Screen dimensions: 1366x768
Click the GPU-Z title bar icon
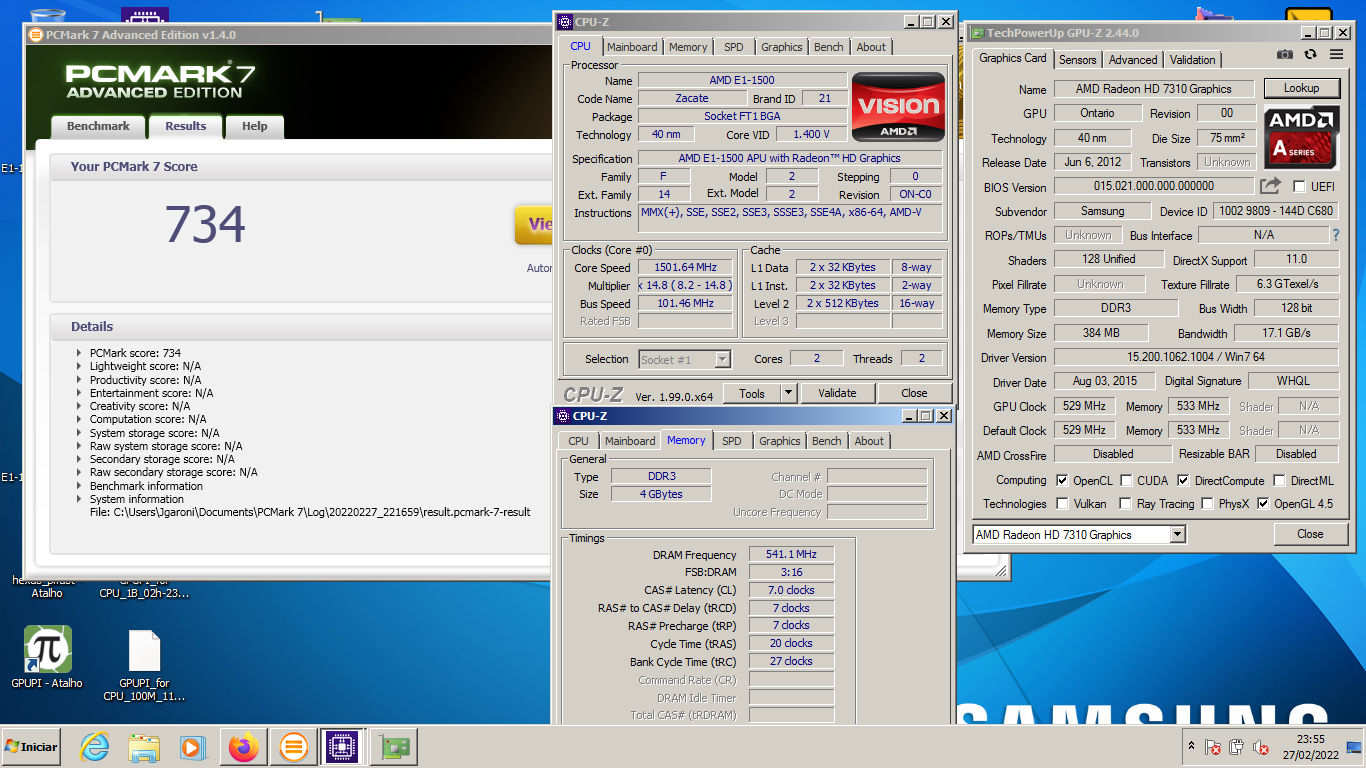(x=977, y=33)
